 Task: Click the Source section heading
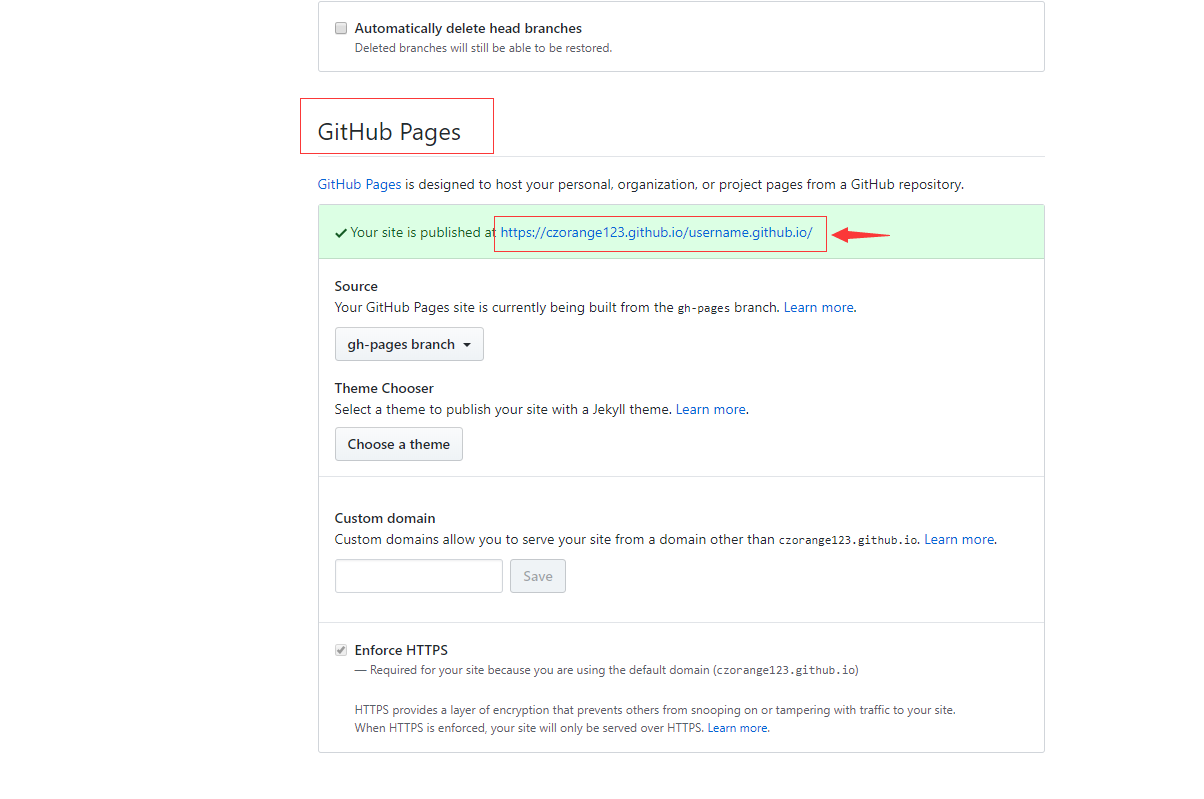[356, 286]
